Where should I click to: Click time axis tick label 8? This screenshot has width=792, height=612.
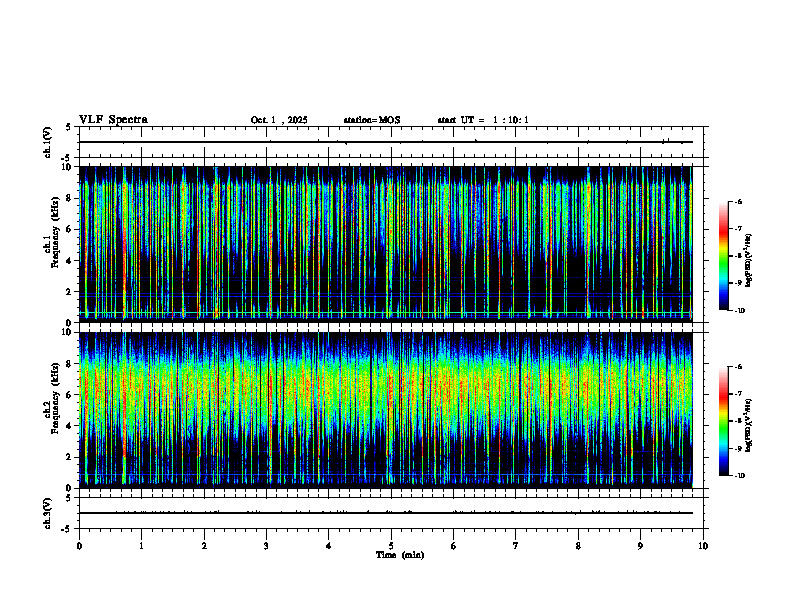pyautogui.click(x=578, y=546)
